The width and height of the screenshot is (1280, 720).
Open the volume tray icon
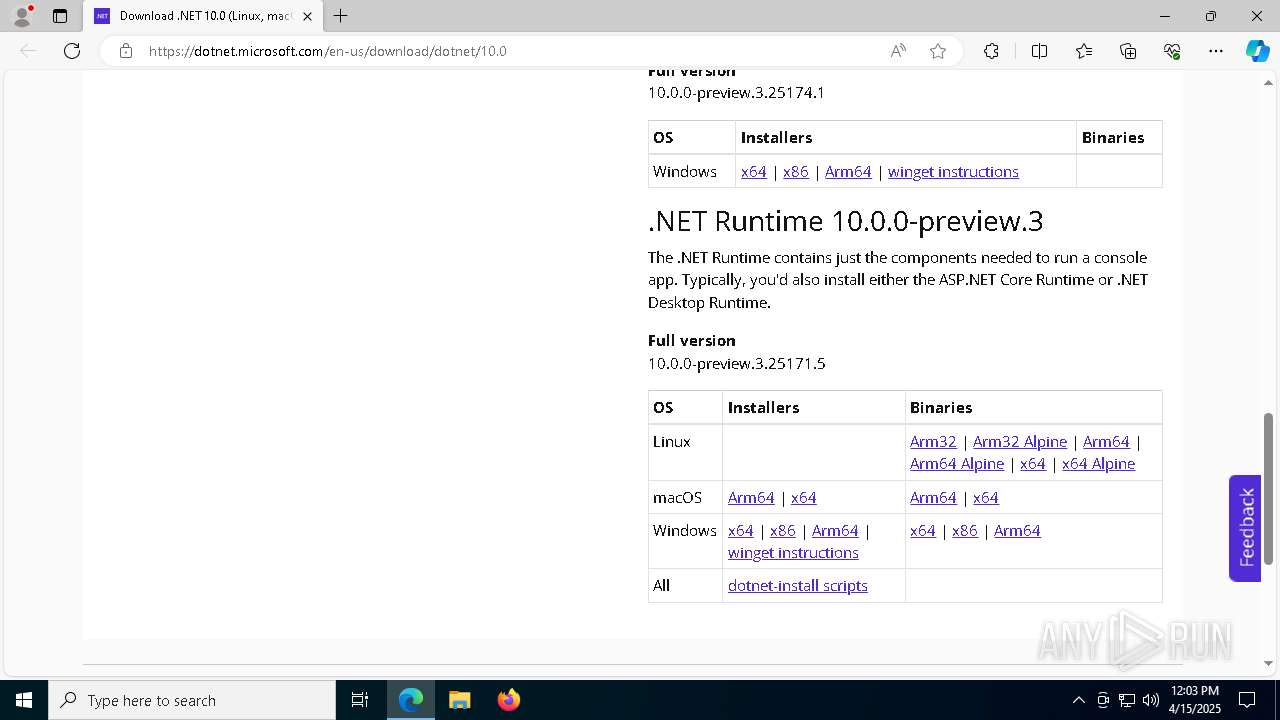point(1151,700)
